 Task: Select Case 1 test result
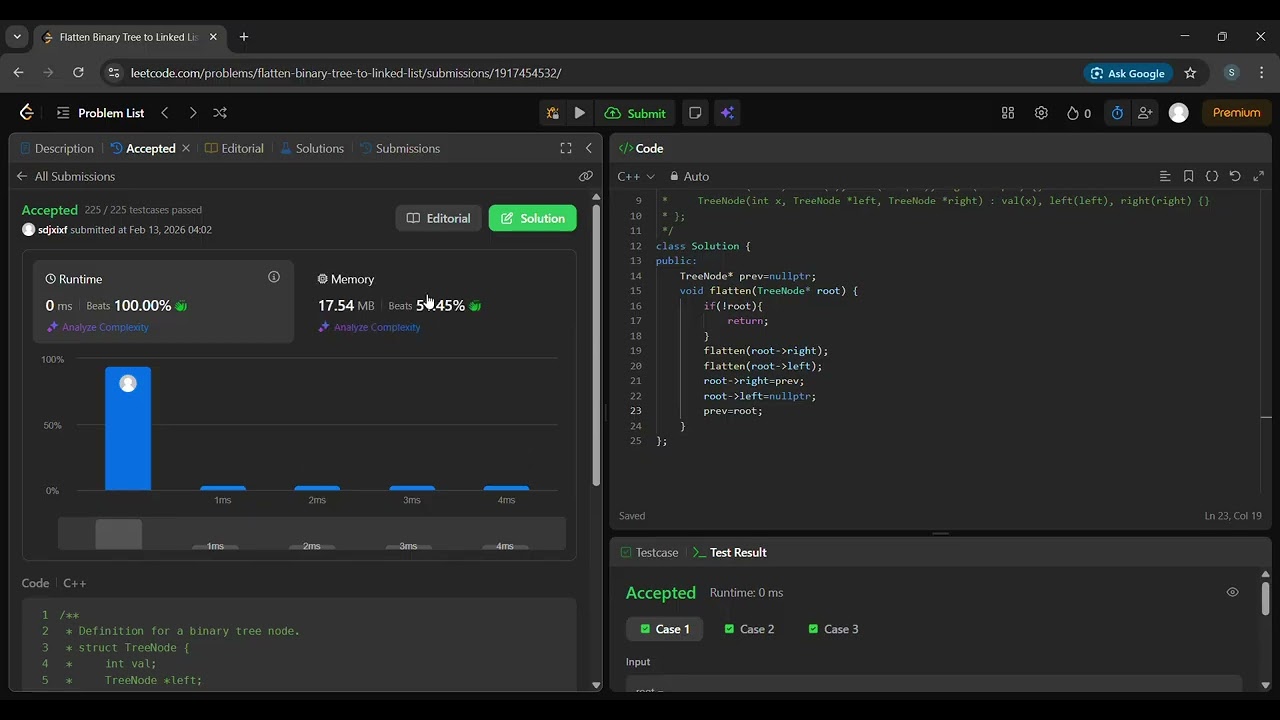pos(665,629)
